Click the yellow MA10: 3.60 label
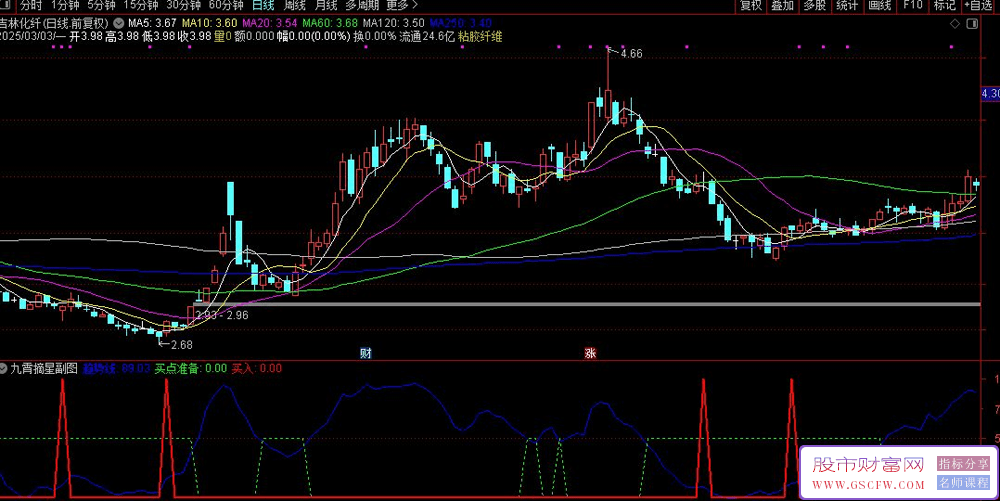This screenshot has width=1000, height=501. coord(209,23)
